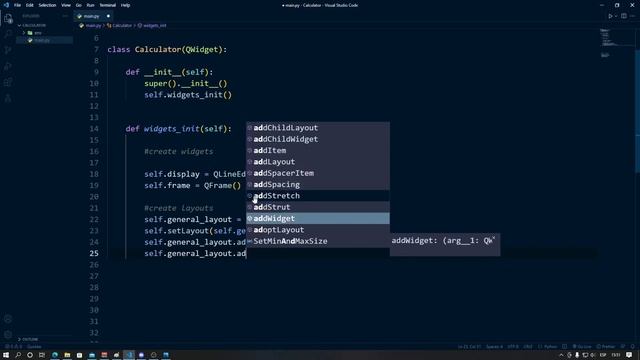
Task: Open the Run menu
Action: (x=90, y=5)
